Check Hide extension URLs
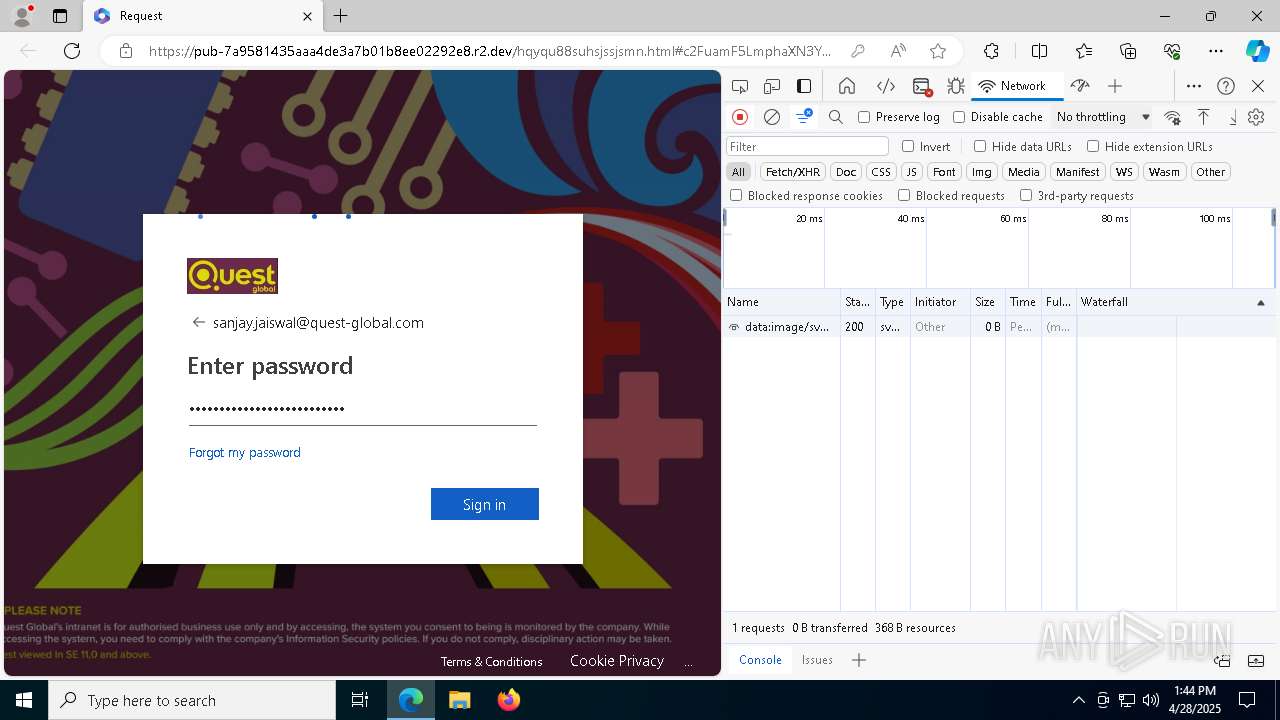The width and height of the screenshot is (1280, 720). (x=1093, y=146)
